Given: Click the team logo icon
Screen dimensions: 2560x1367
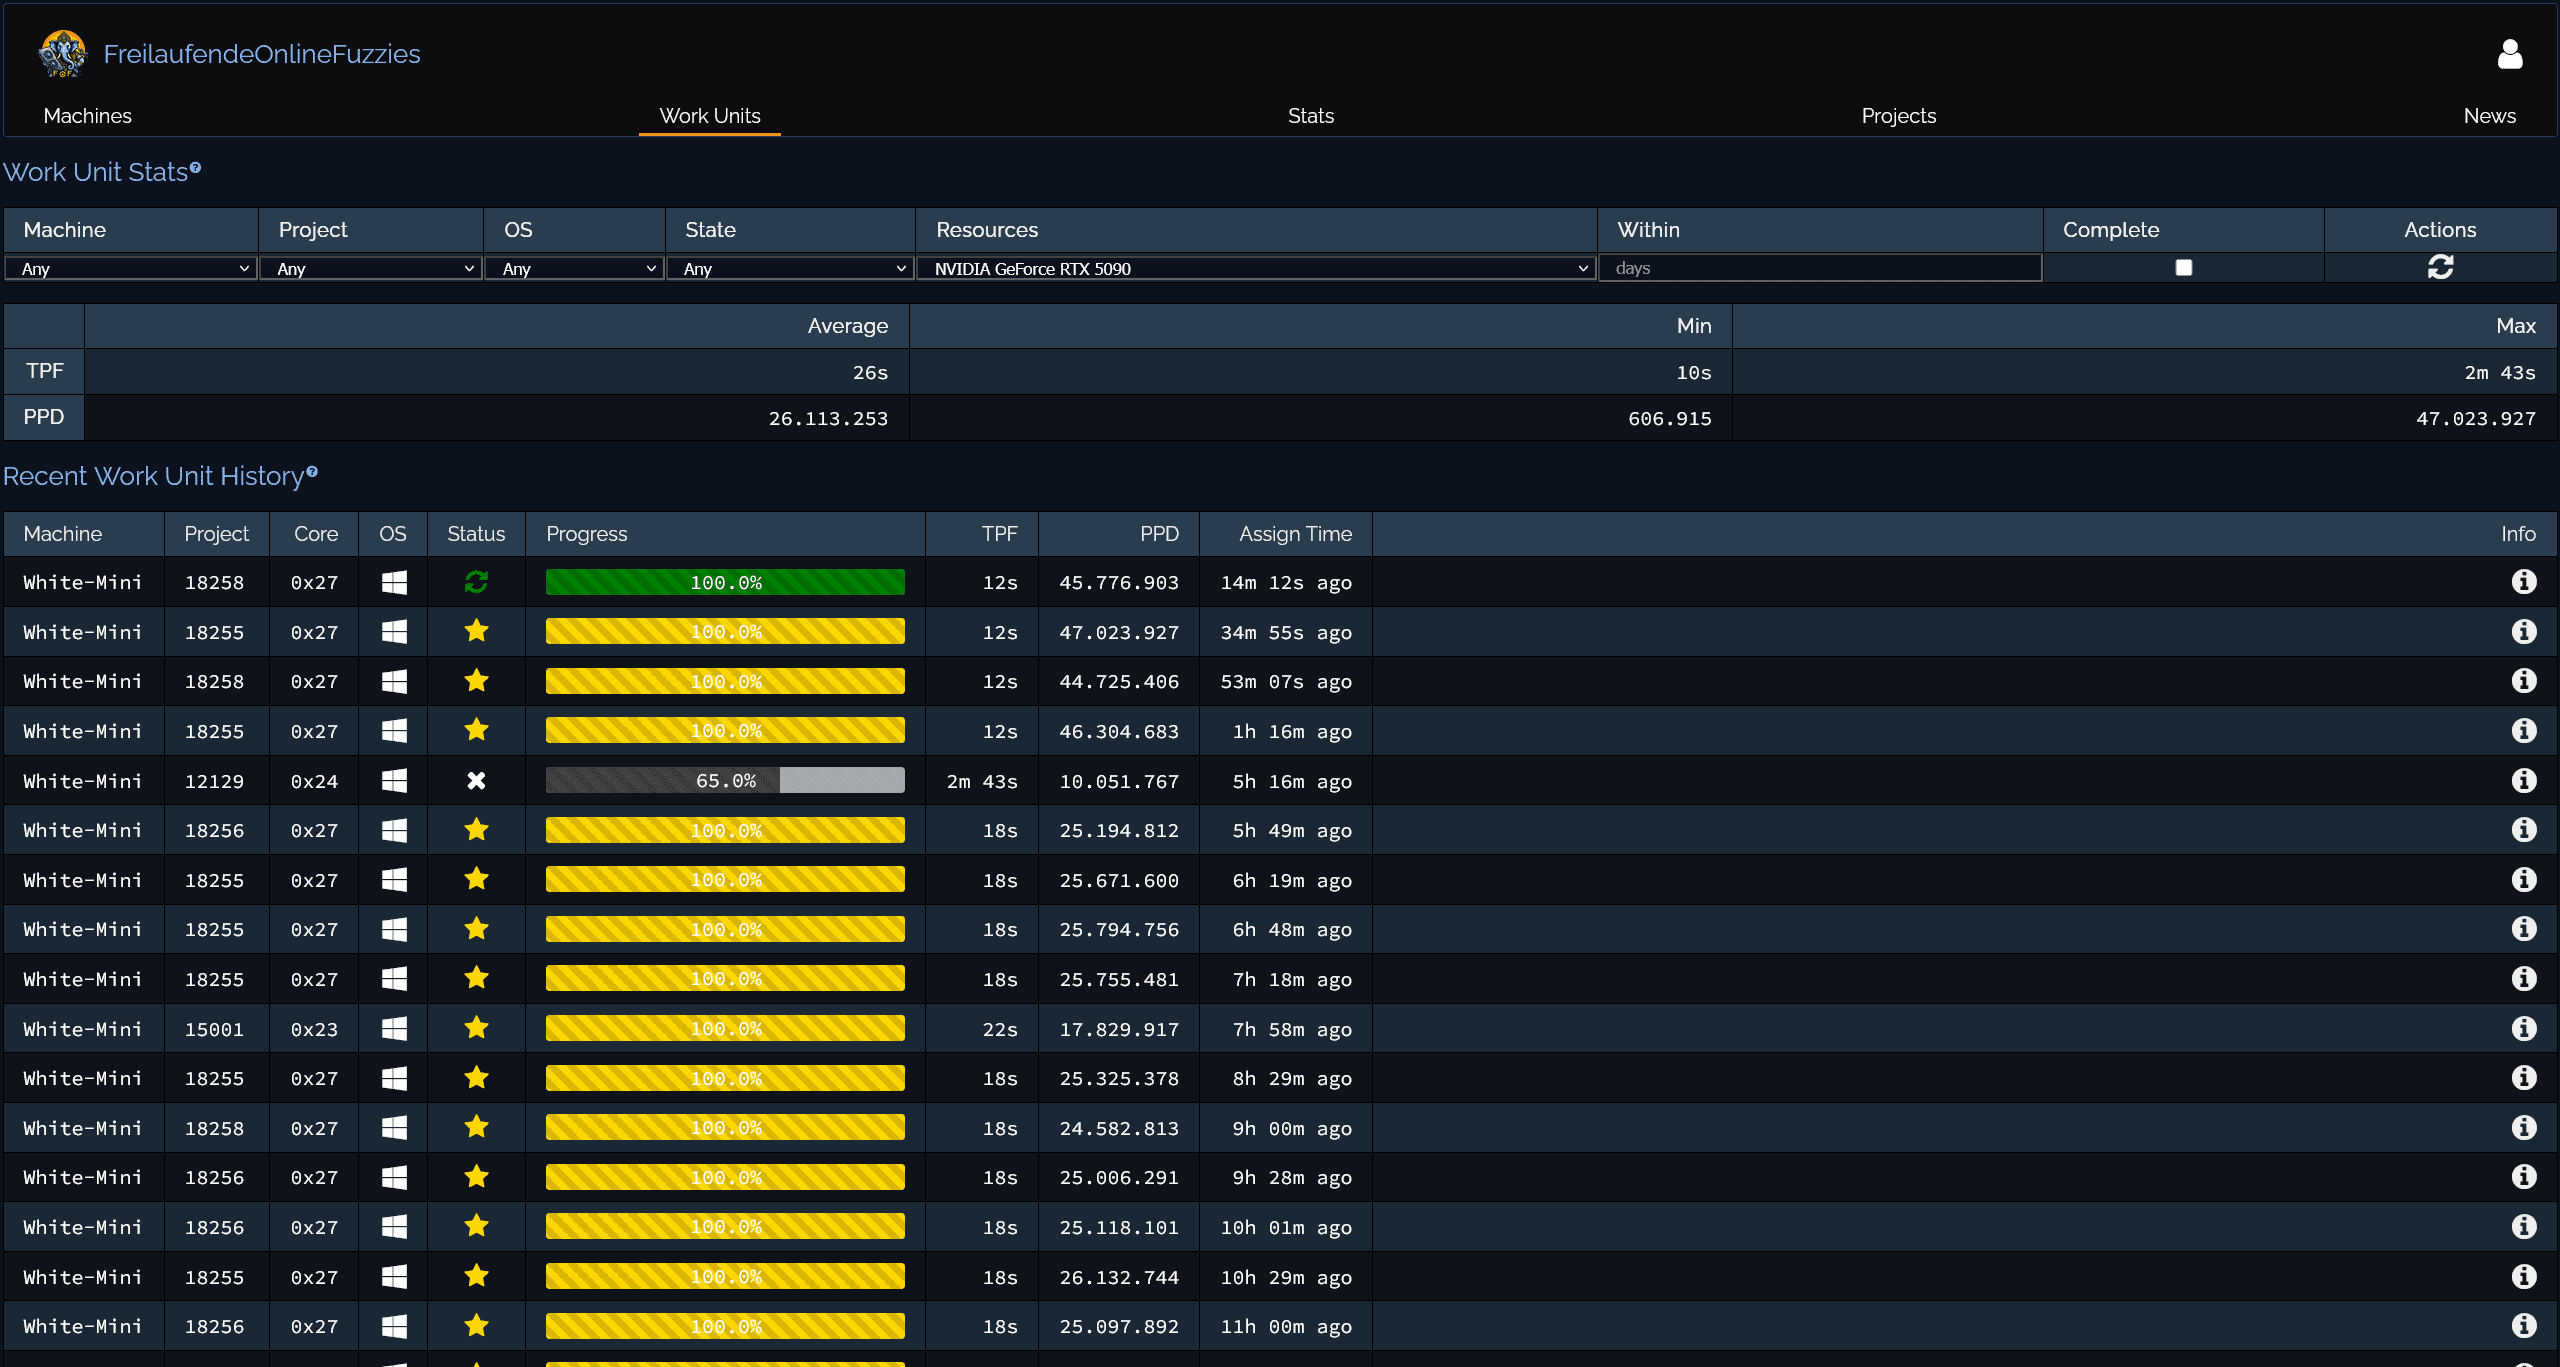Looking at the screenshot, I should (62, 54).
